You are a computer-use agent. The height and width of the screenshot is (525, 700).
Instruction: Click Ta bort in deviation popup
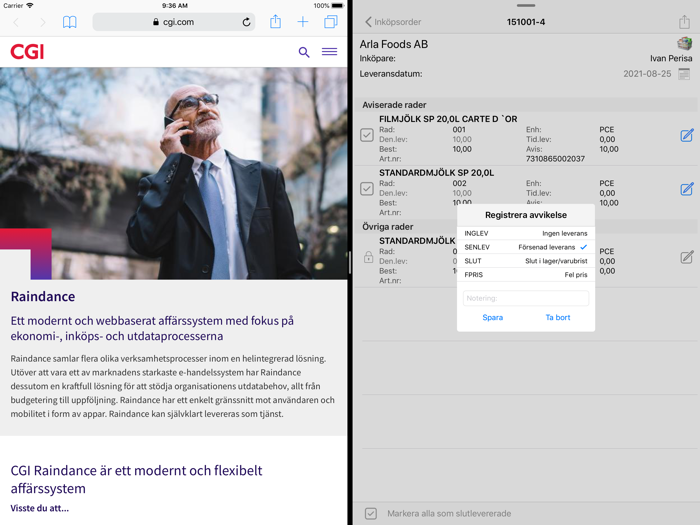coord(558,317)
